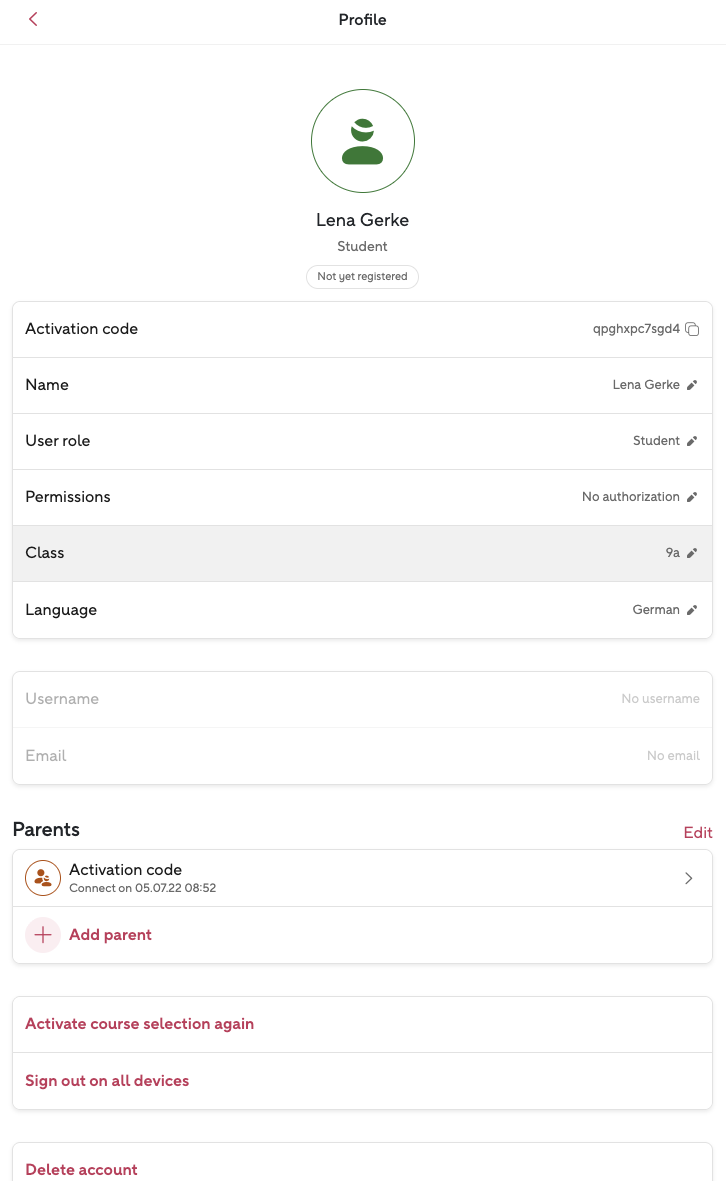726x1181 pixels.
Task: Expand parent Activation code chevron
Action: pos(688,878)
